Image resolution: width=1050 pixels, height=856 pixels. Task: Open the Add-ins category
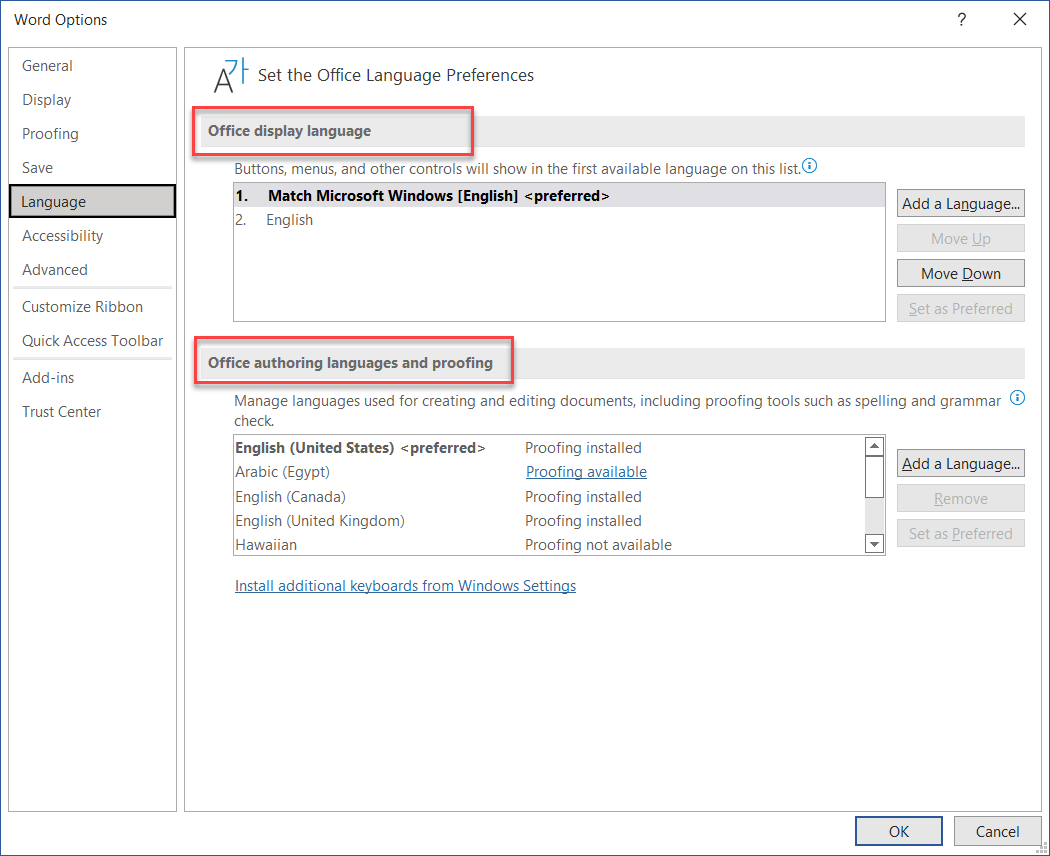tap(92, 378)
